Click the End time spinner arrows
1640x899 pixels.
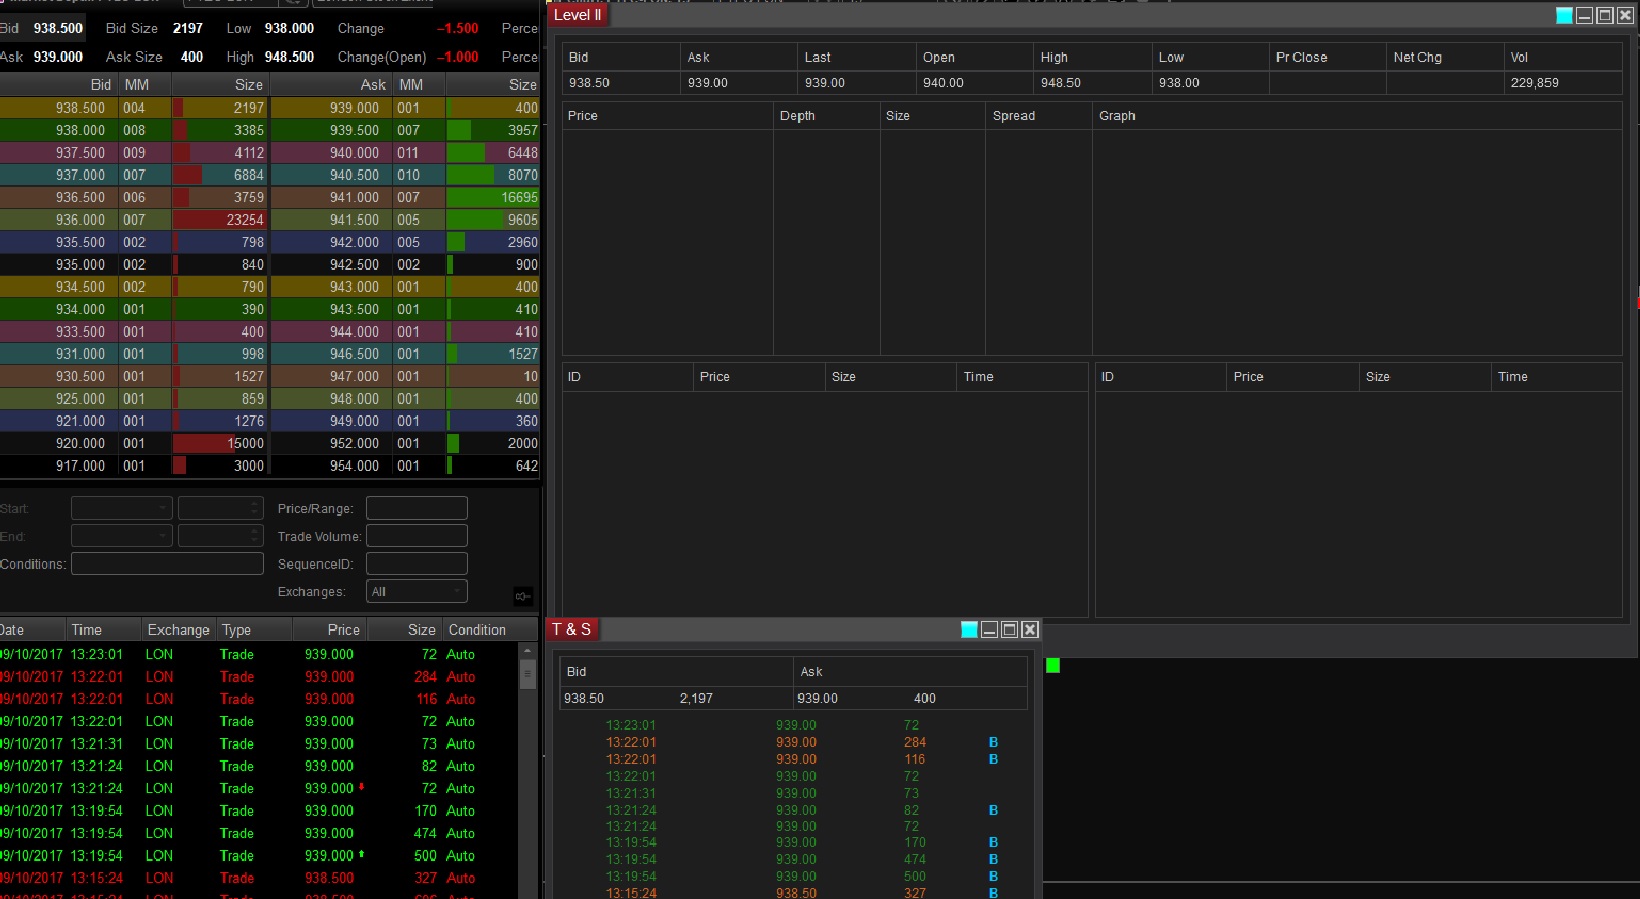pyautogui.click(x=256, y=536)
